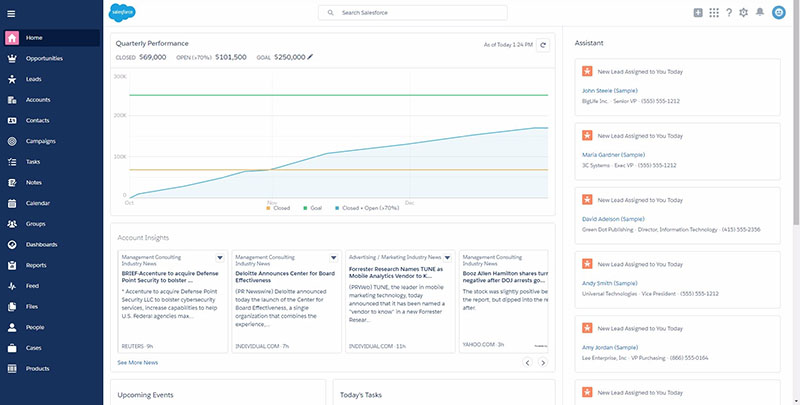Go to next Account Insights news
The image size is (800, 405).
(x=543, y=363)
